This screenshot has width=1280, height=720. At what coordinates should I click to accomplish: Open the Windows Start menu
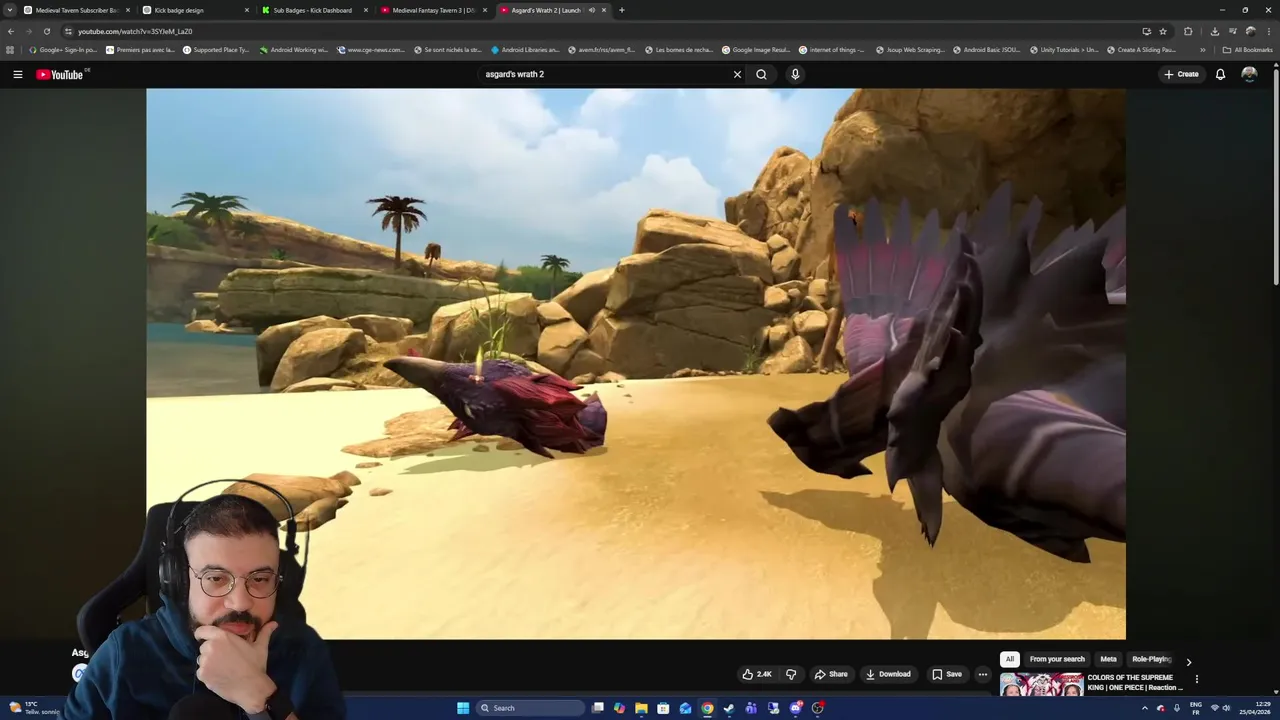[463, 708]
